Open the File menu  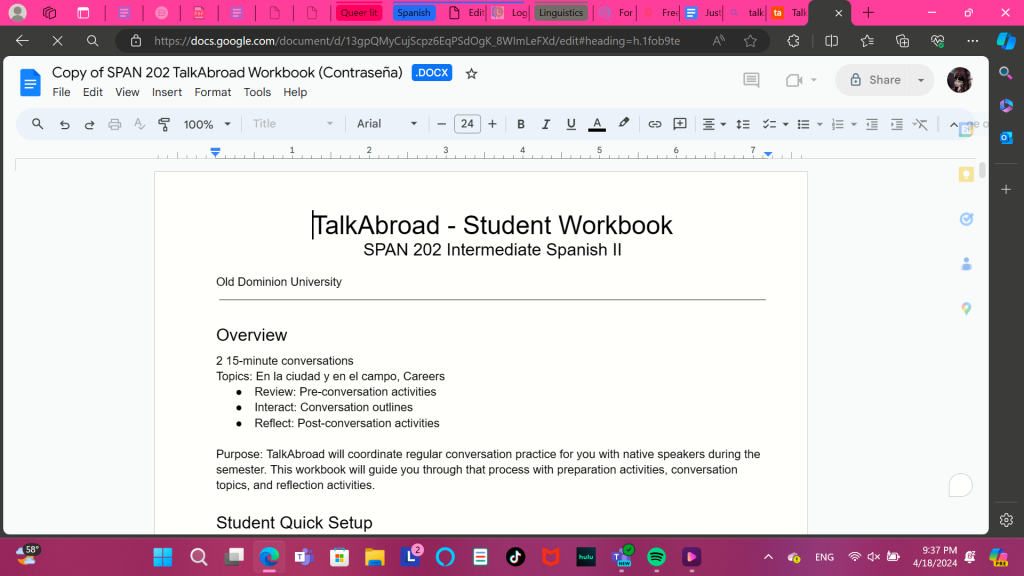click(x=61, y=92)
